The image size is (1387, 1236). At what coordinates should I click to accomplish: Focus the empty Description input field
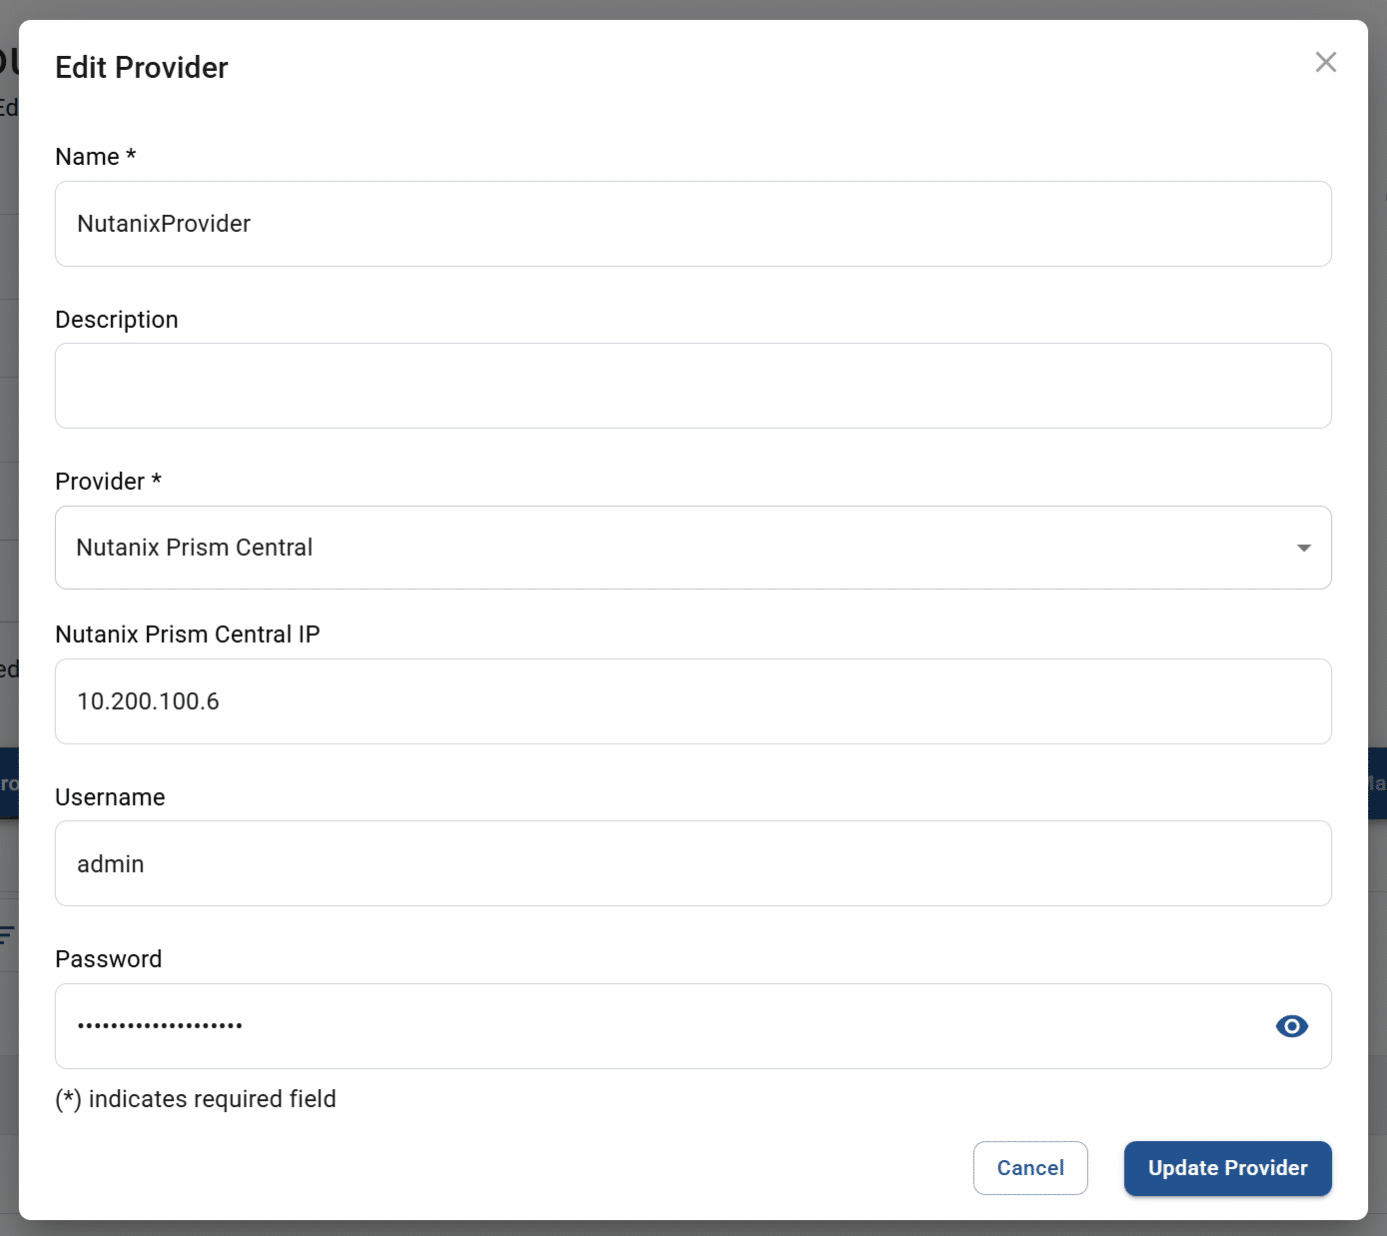692,386
